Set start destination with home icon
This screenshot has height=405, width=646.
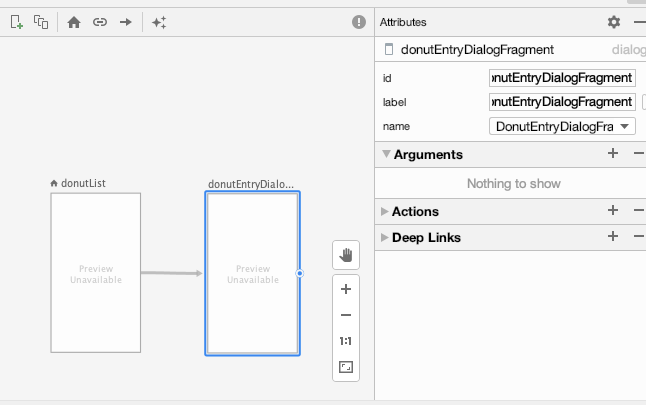tap(74, 22)
